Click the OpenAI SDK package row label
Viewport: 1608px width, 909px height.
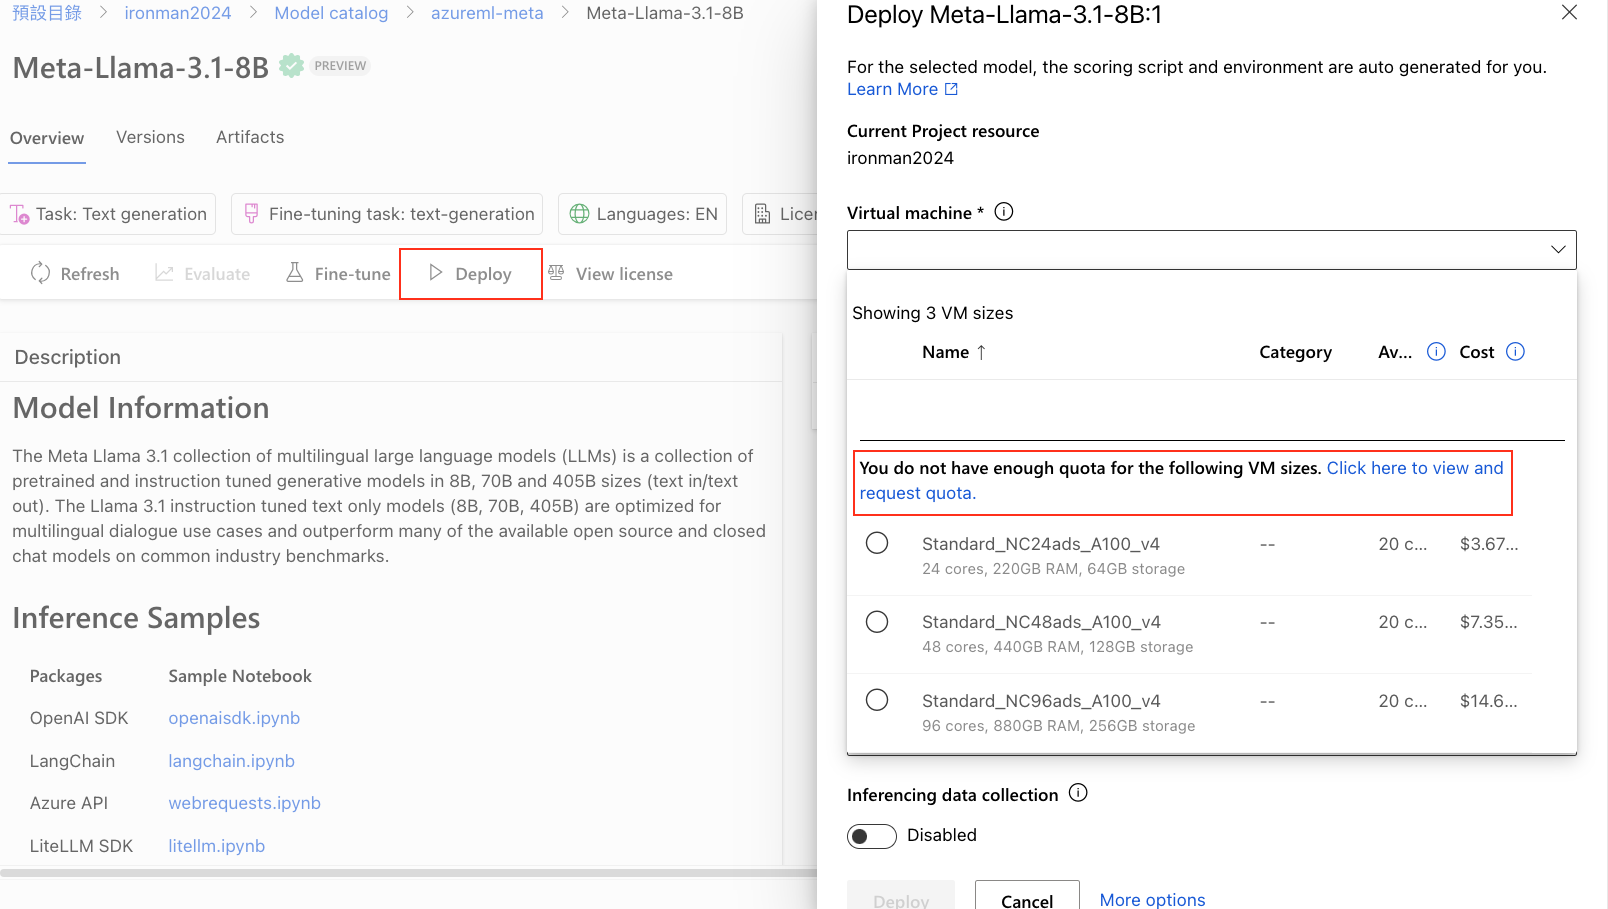click(x=79, y=718)
